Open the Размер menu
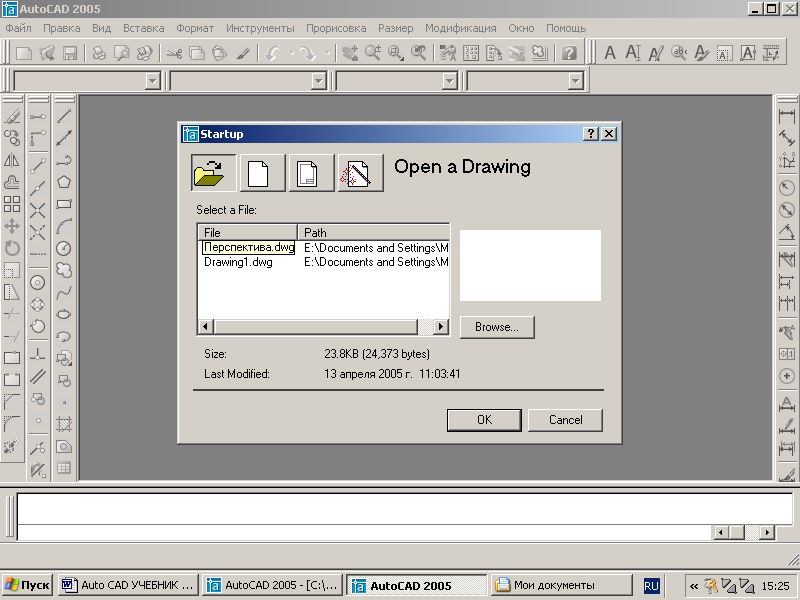The width and height of the screenshot is (800, 600). coord(395,28)
